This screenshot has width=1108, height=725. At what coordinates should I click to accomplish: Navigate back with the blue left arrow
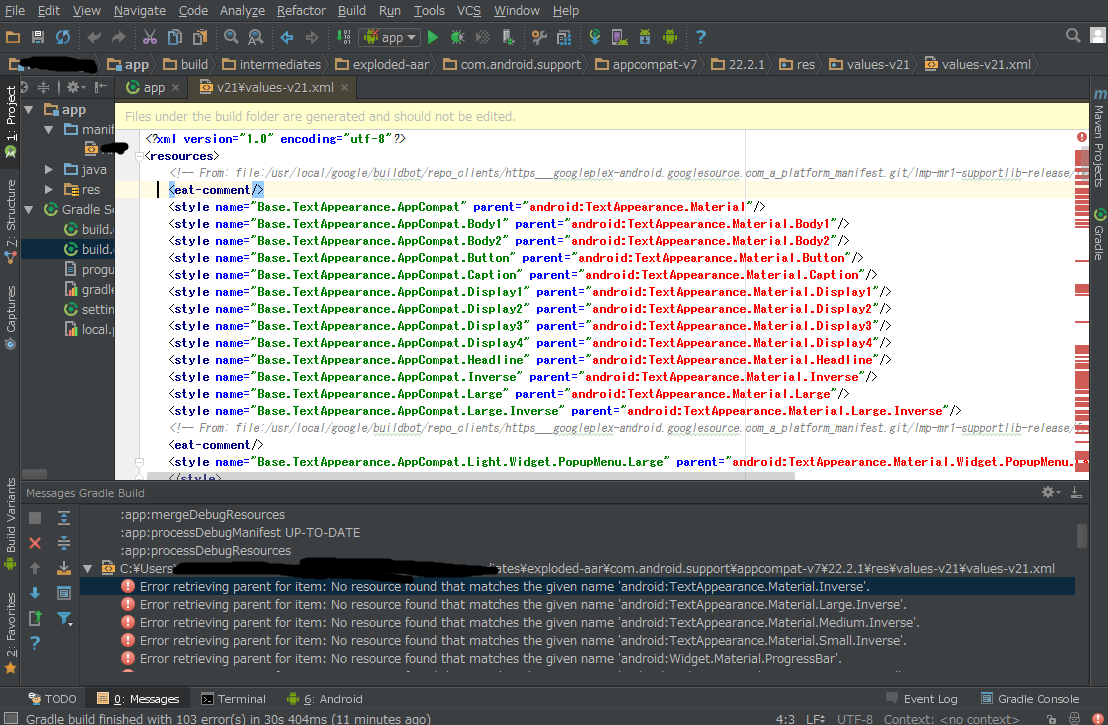click(287, 37)
